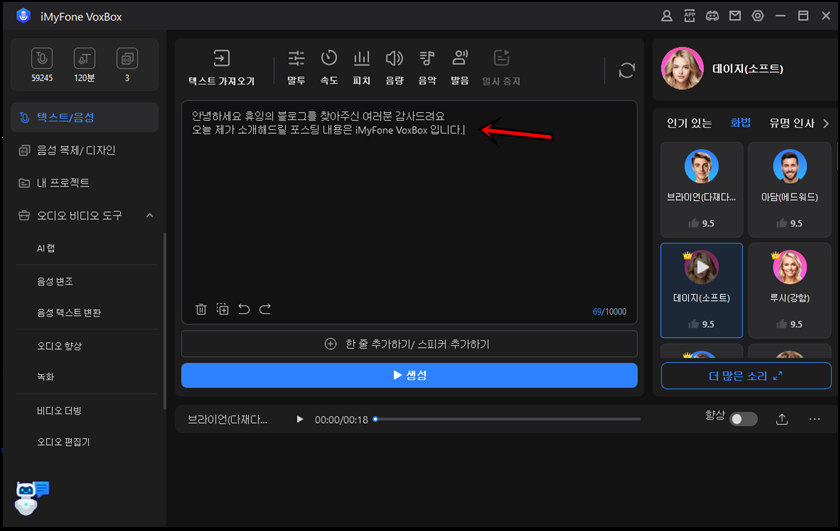Click the sidebar vertical scrollbar
The width and height of the screenshot is (840, 531).
click(x=164, y=321)
